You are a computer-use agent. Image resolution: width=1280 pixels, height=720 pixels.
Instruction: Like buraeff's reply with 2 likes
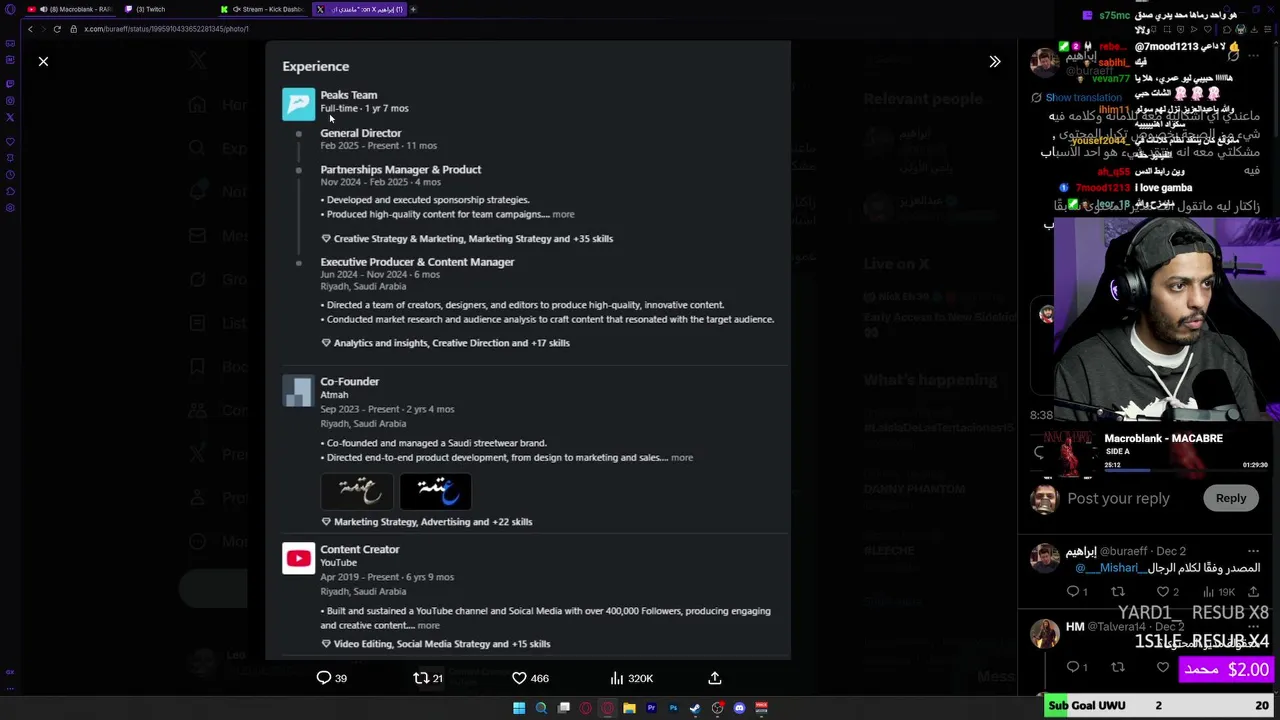coord(1167,592)
